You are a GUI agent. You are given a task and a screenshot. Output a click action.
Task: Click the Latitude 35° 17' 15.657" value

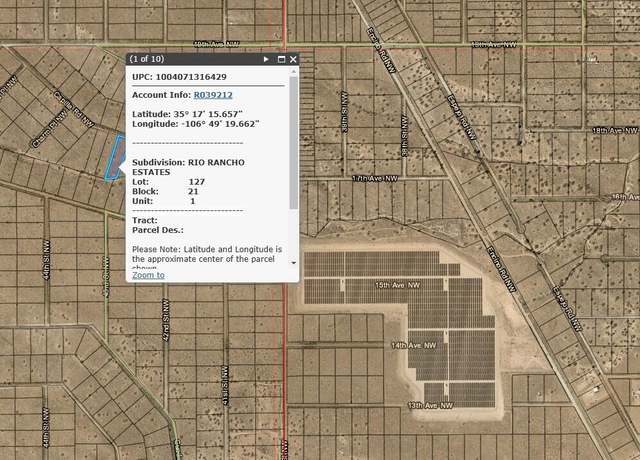tap(187, 114)
